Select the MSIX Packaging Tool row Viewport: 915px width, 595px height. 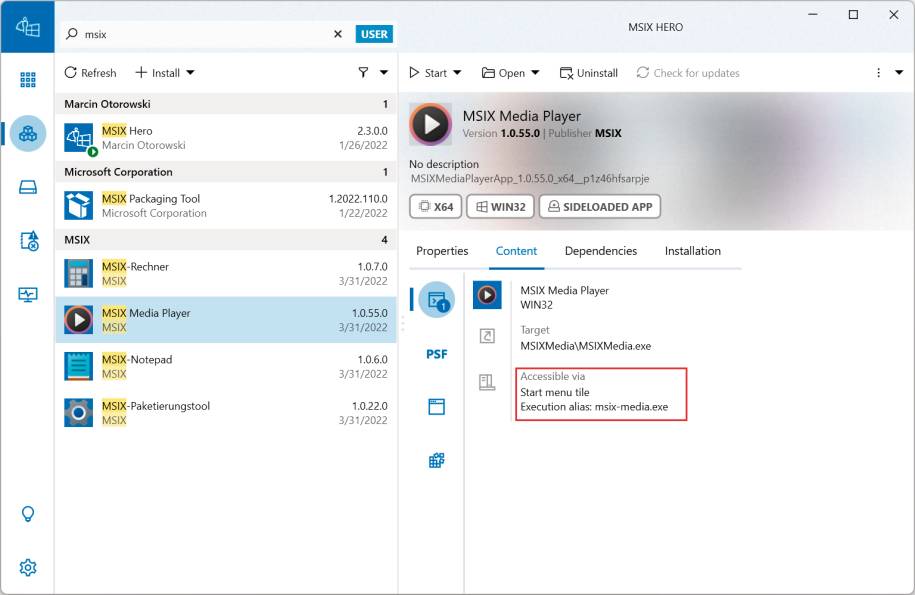tap(226, 205)
